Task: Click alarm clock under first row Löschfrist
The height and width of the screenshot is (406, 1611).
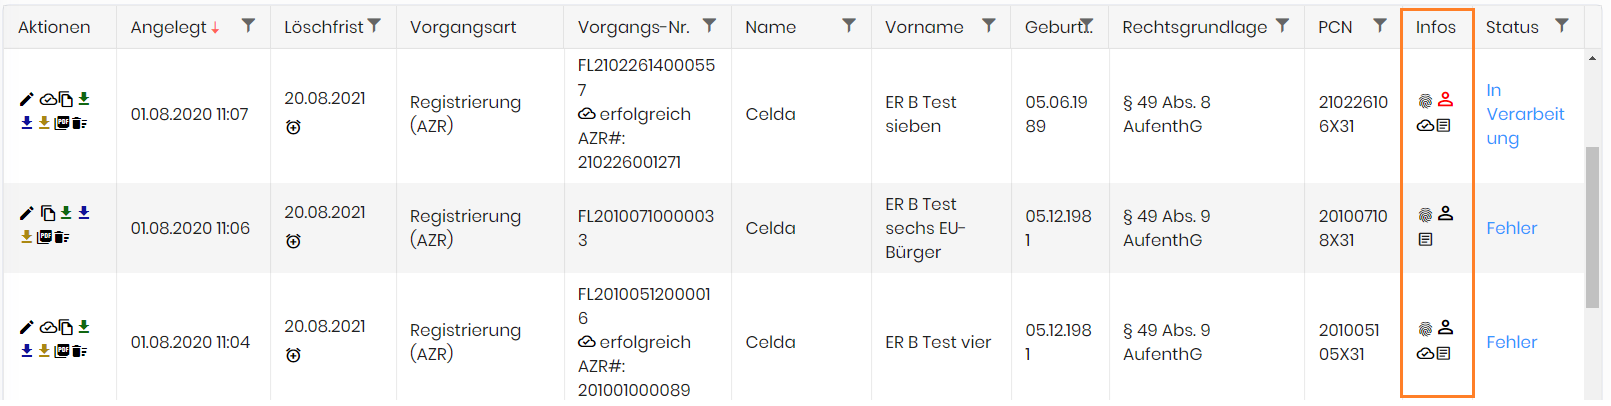Action: [x=293, y=127]
